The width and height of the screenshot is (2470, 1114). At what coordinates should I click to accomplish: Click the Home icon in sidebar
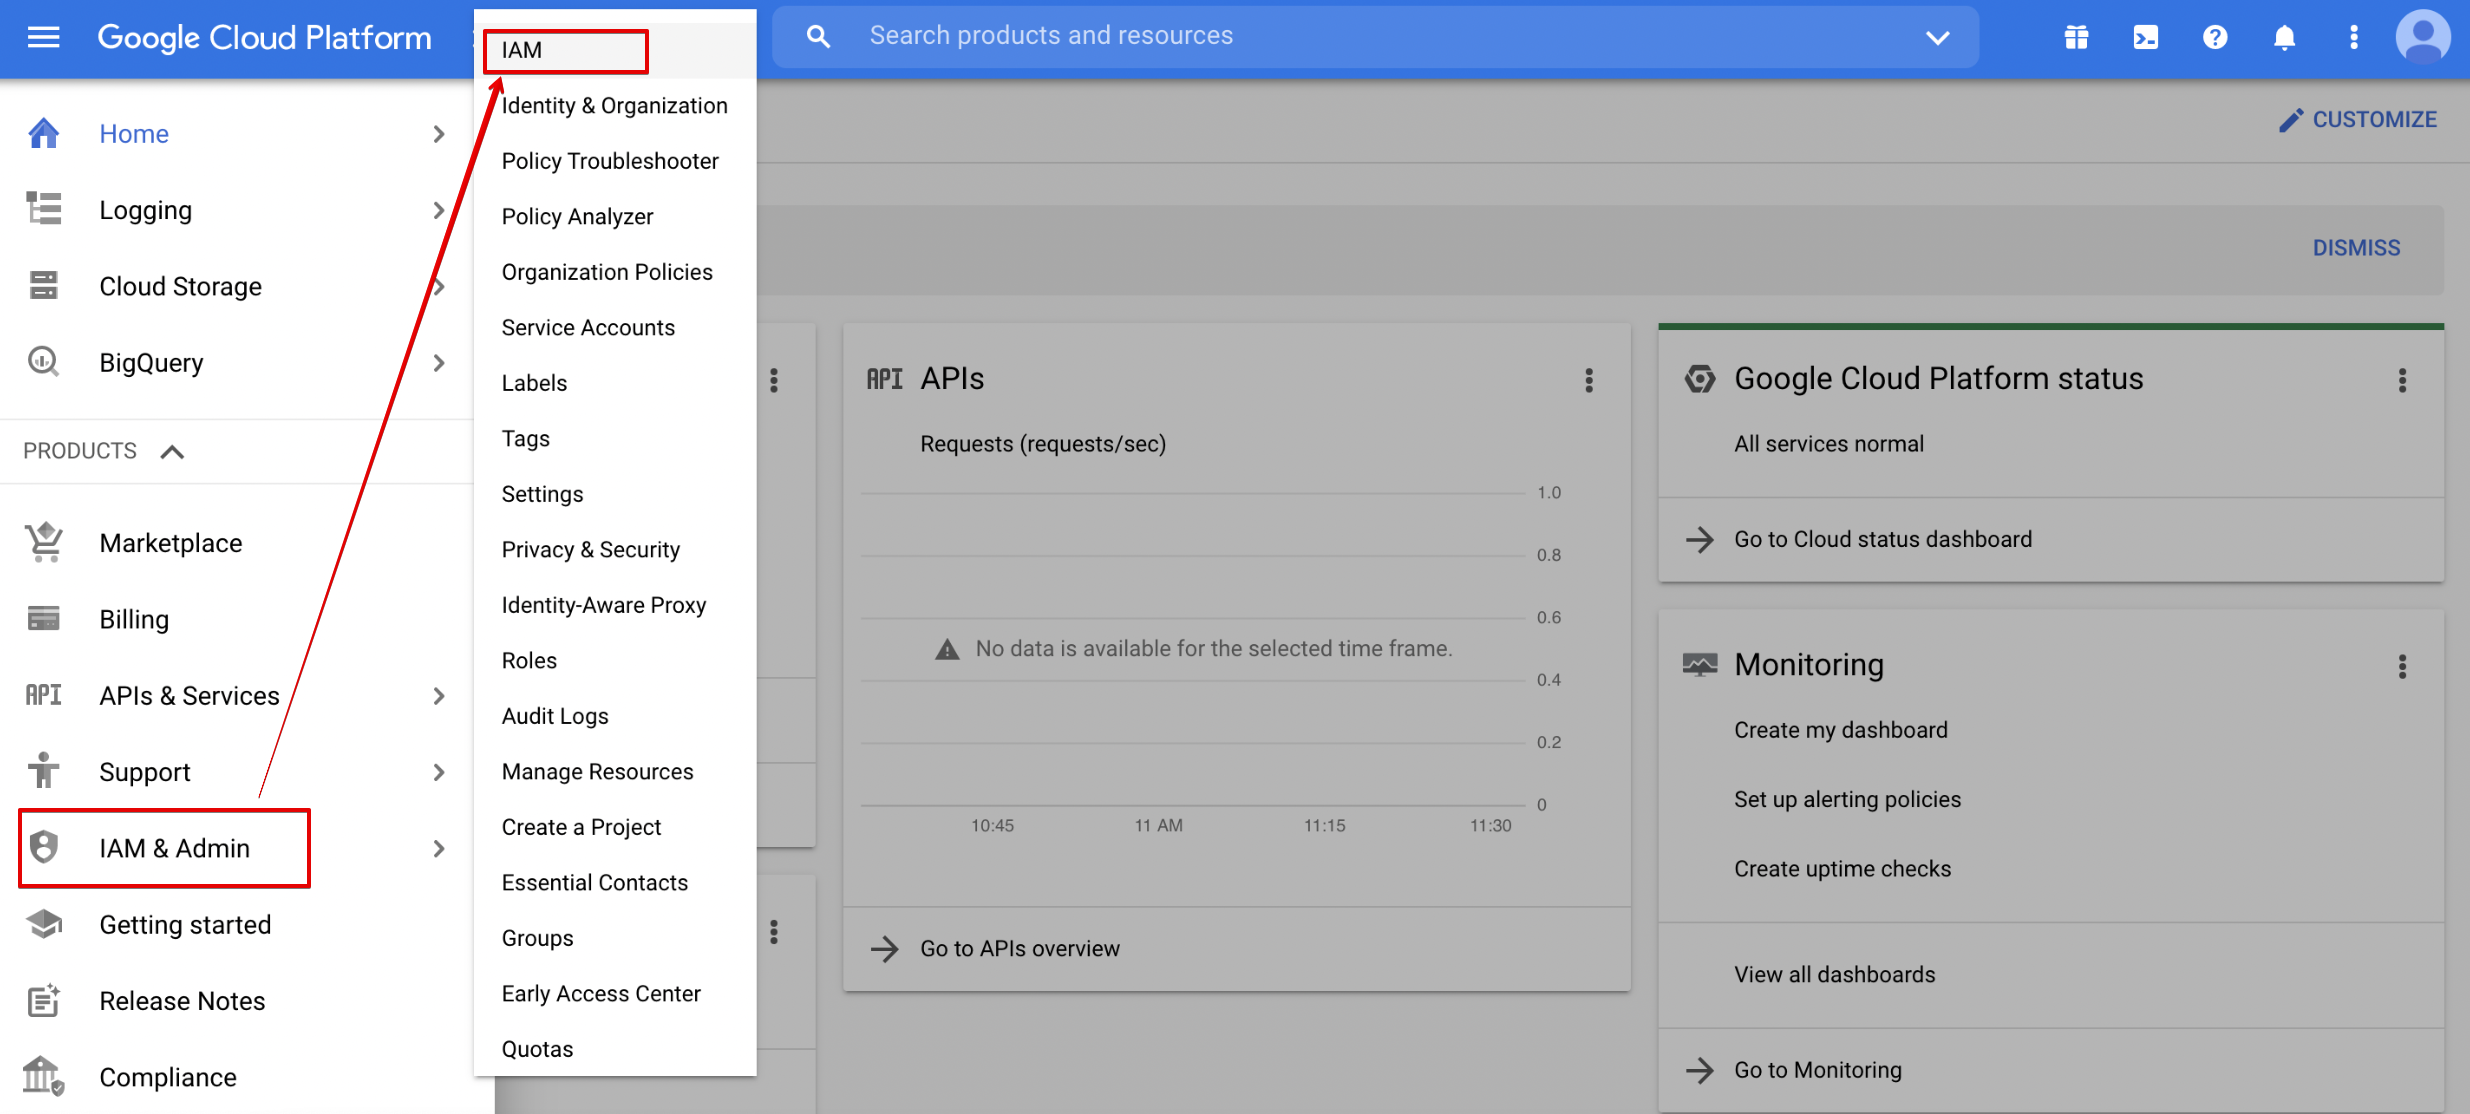coord(43,133)
